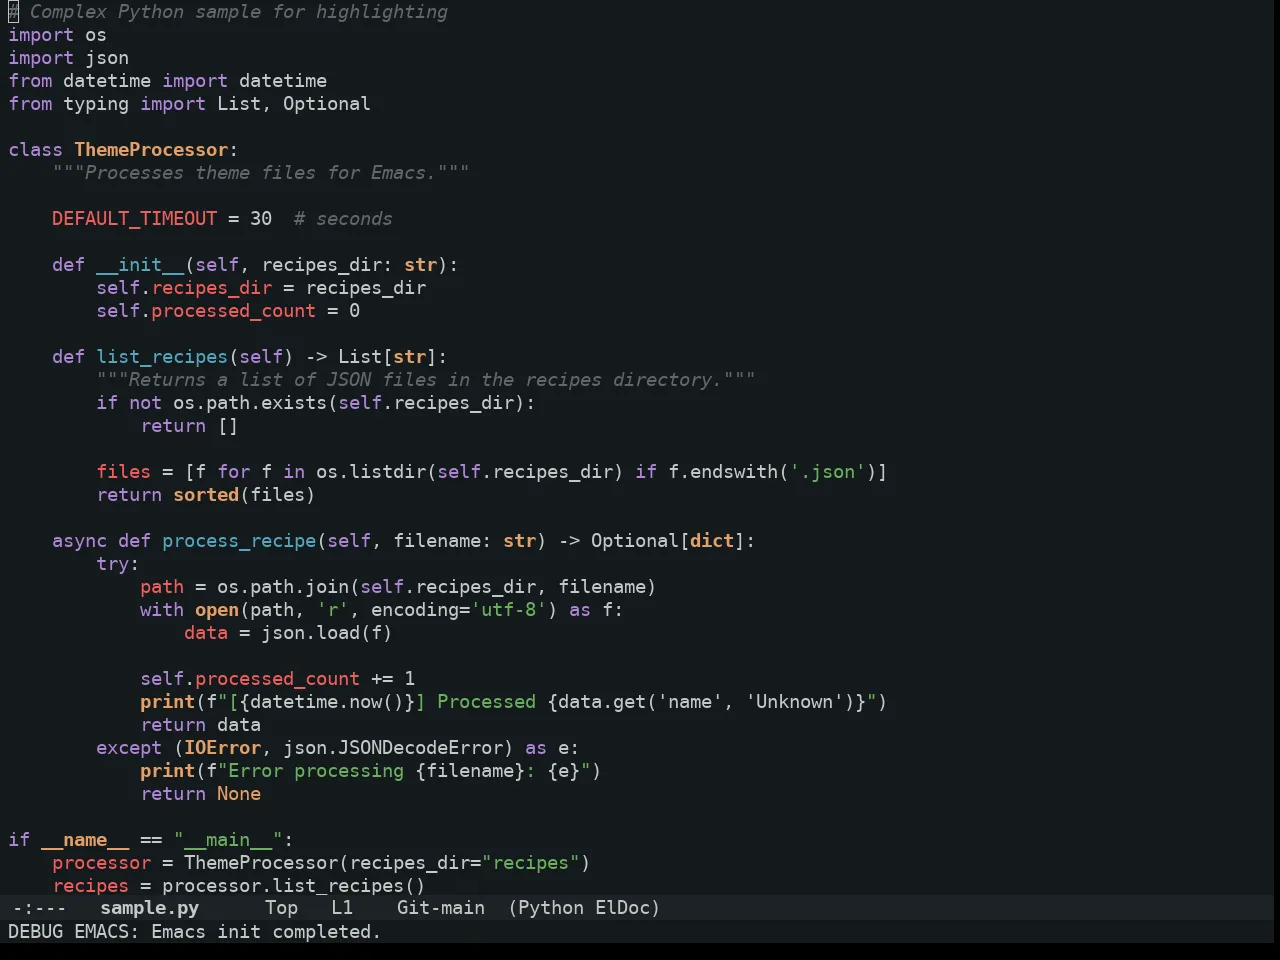Click on json.JSONDecodeError text
This screenshot has width=1280, height=960.
[x=393, y=748]
